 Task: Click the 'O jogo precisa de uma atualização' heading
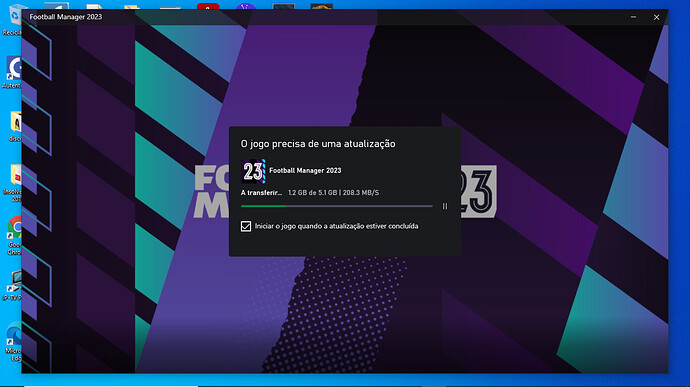pyautogui.click(x=318, y=144)
